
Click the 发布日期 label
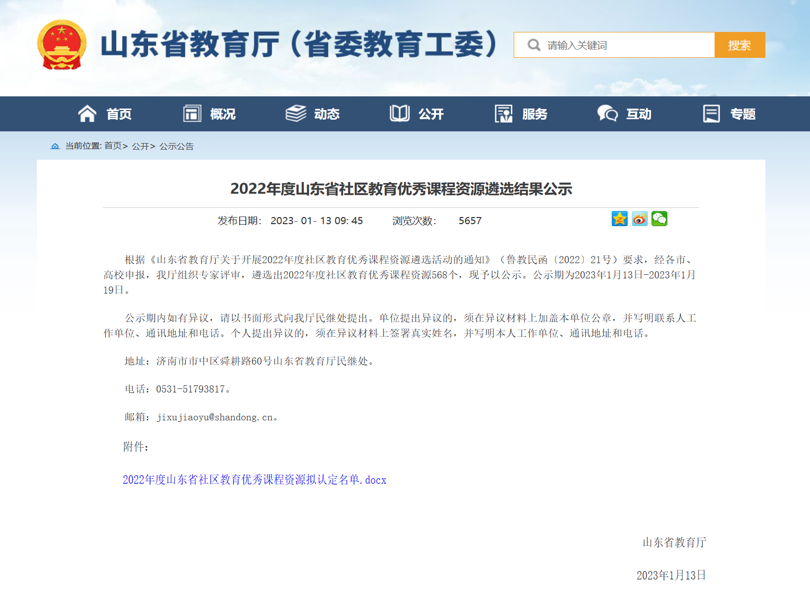[240, 221]
